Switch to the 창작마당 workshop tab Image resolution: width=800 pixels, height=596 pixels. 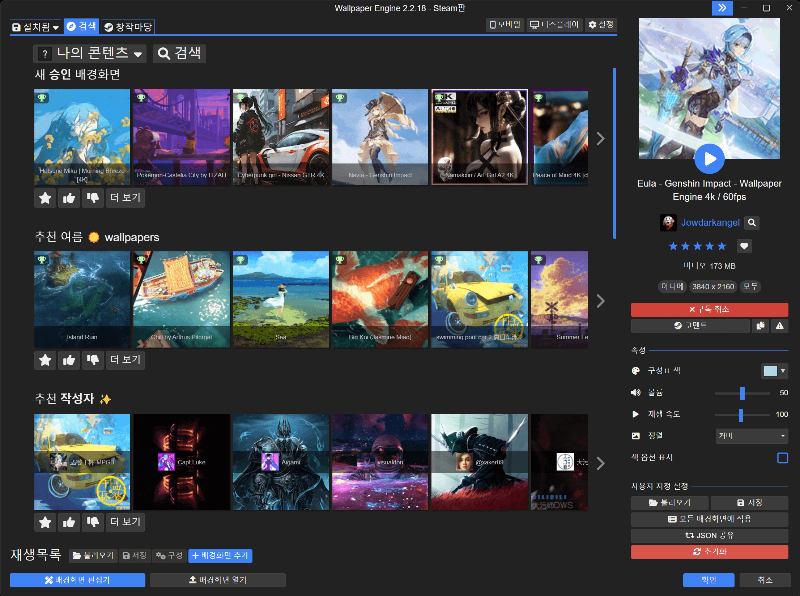pyautogui.click(x=128, y=27)
